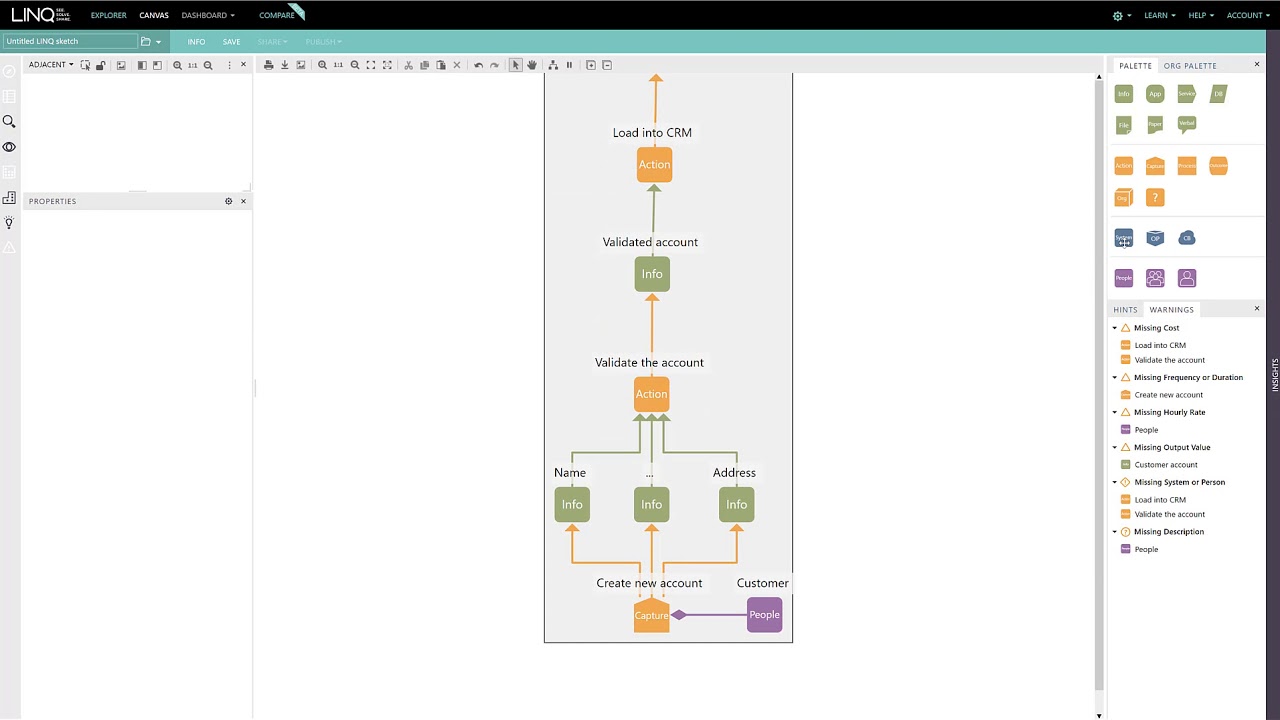Switch to the ORG PALETTE tab

point(1190,66)
